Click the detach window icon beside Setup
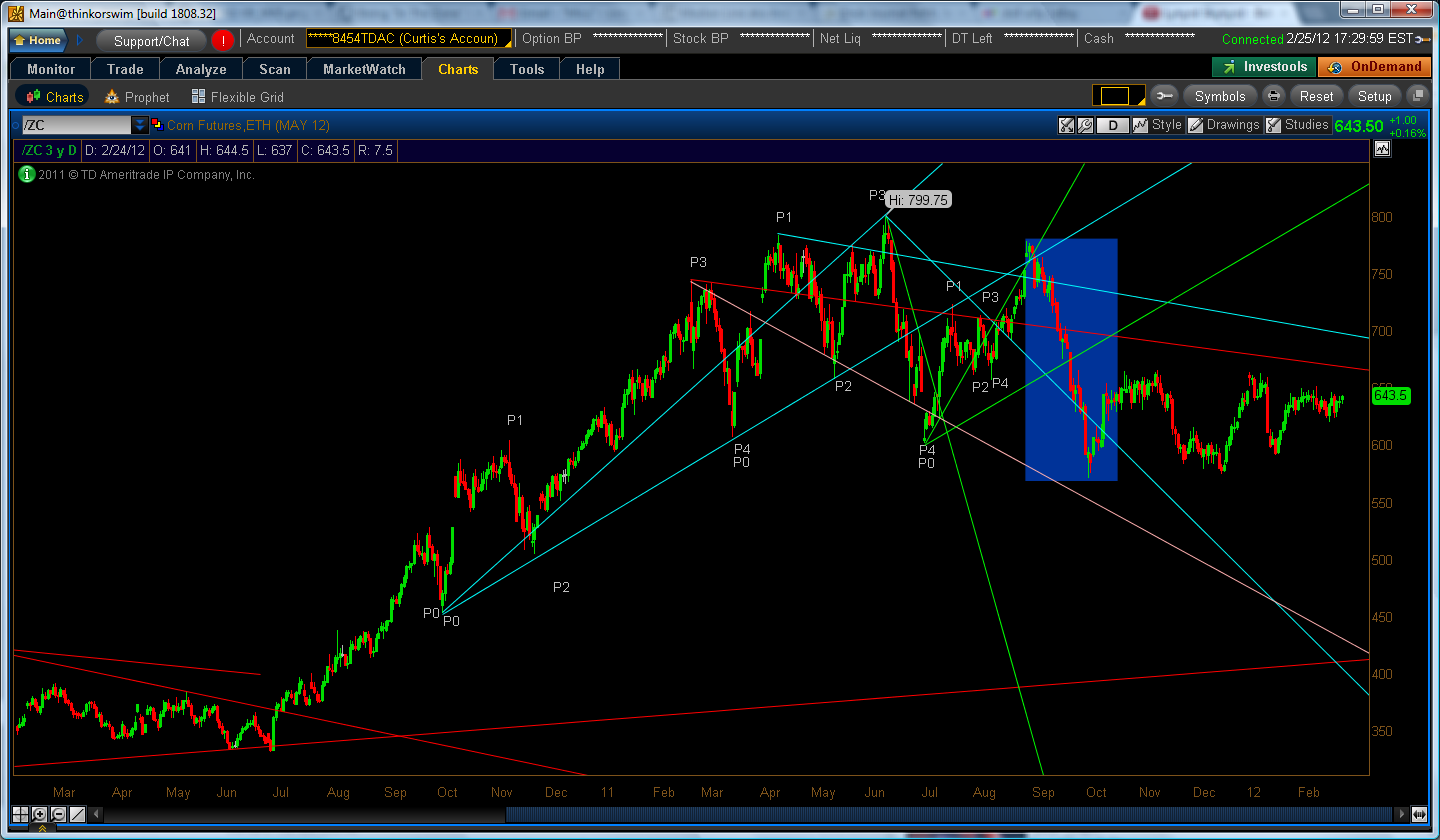Screen dimensions: 1440x840 [x=1416, y=96]
